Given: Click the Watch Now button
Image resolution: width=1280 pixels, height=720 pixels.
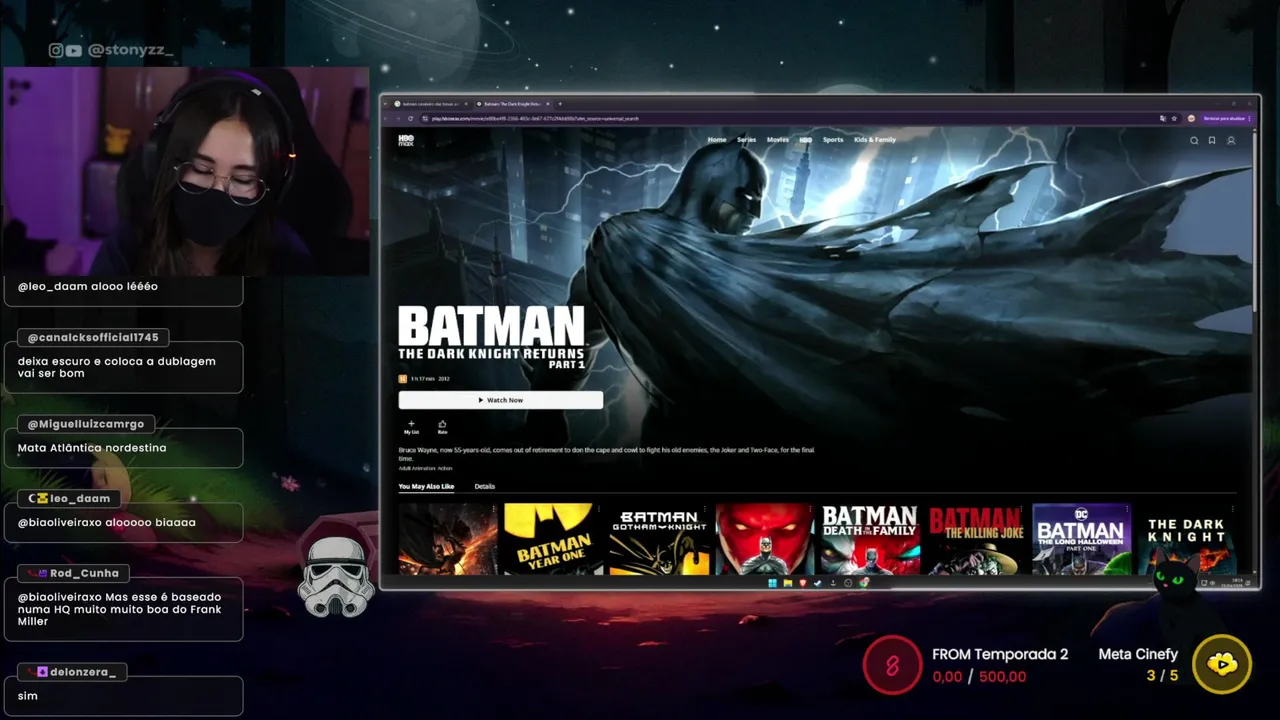Looking at the screenshot, I should point(501,400).
